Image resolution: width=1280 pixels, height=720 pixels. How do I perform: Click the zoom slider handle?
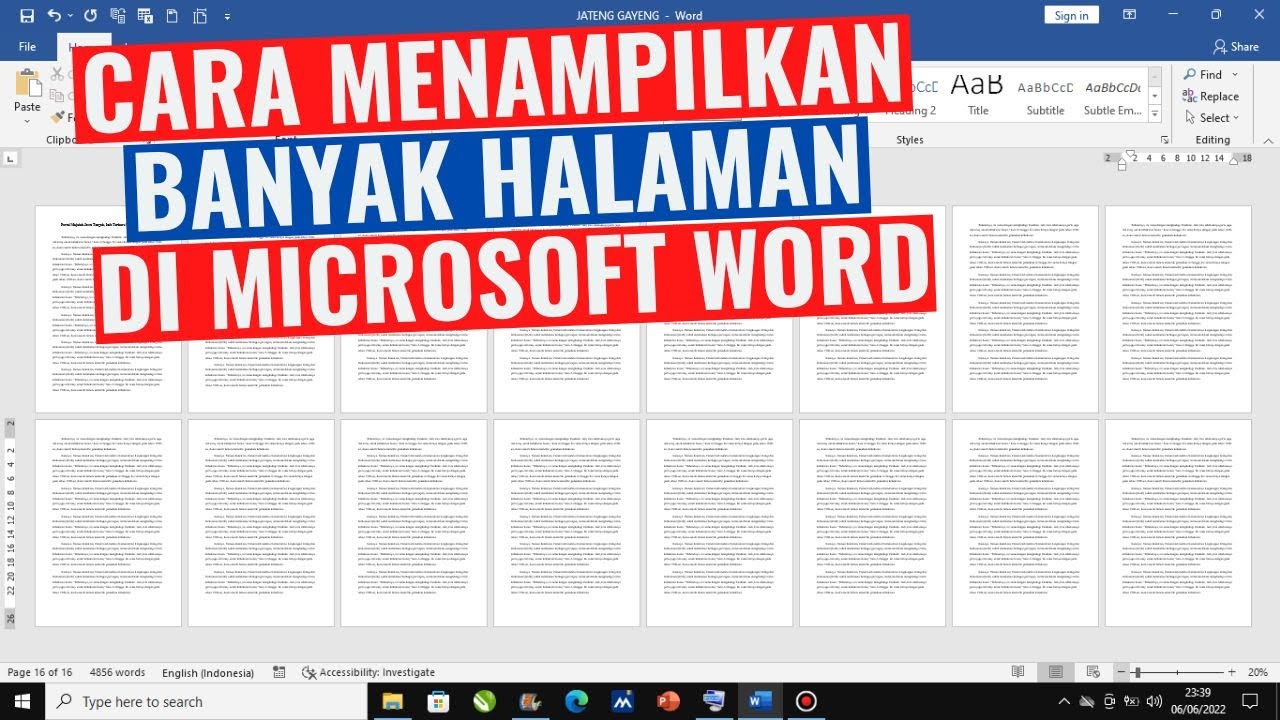pos(1137,673)
